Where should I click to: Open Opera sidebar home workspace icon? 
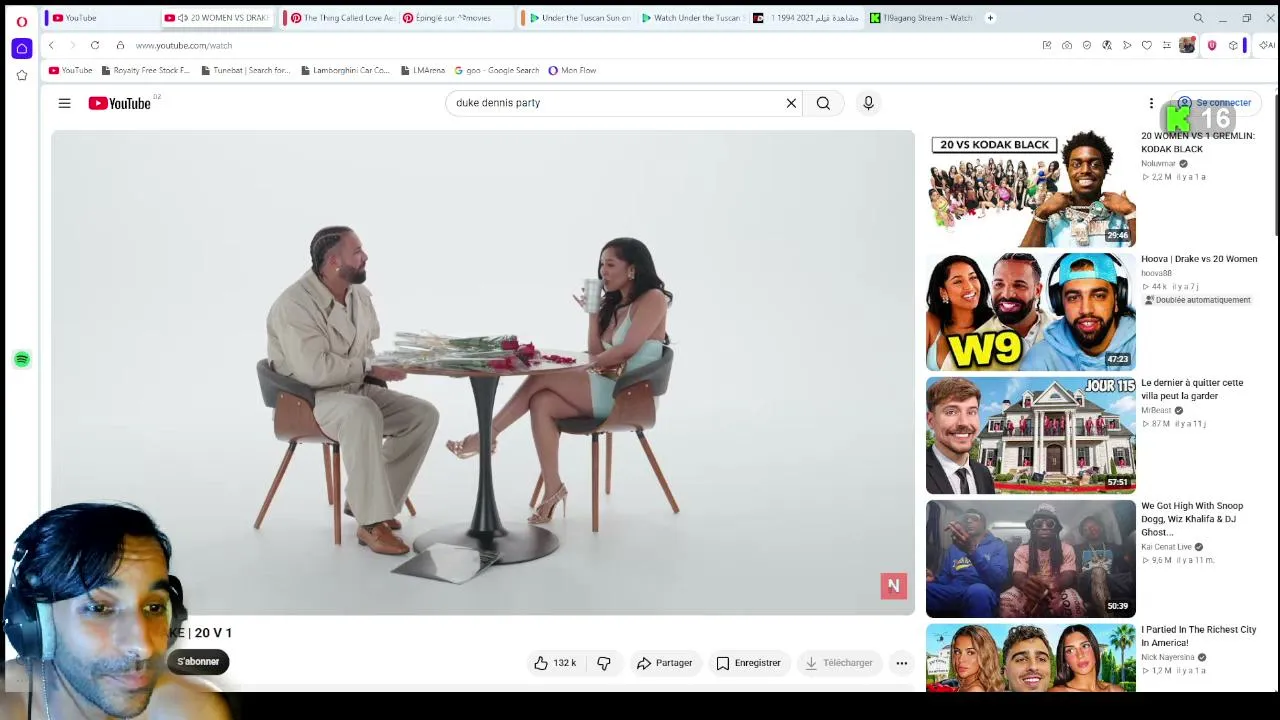(21, 48)
